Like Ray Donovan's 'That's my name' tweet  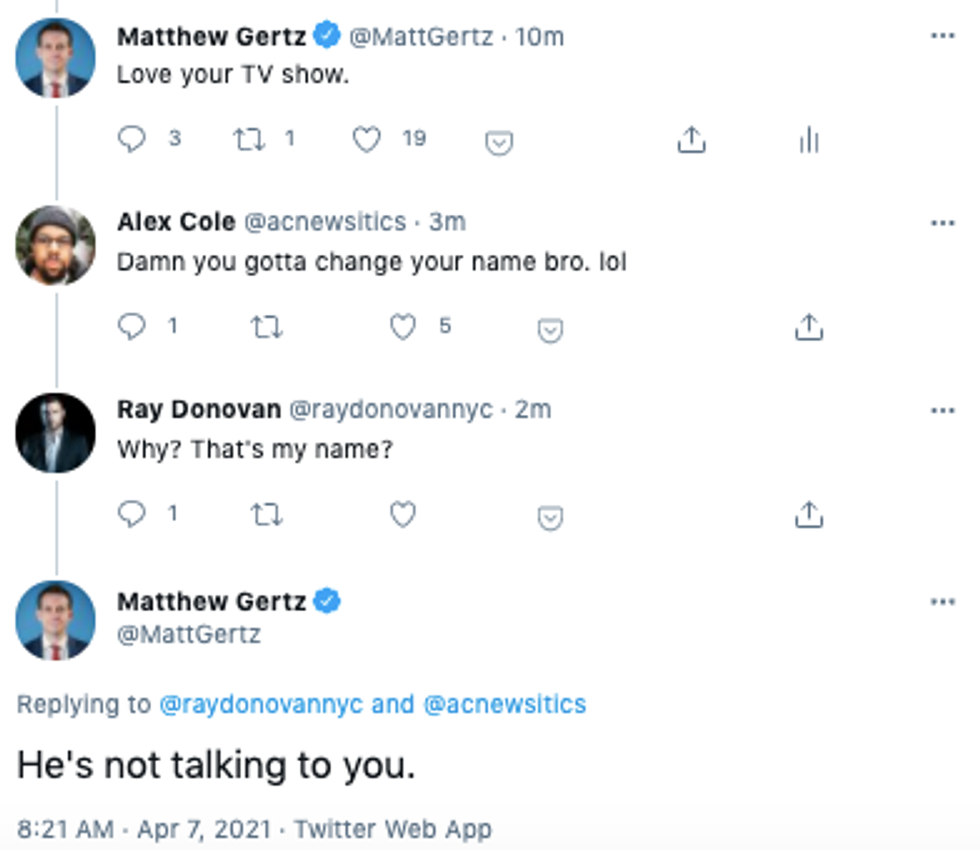(x=402, y=515)
